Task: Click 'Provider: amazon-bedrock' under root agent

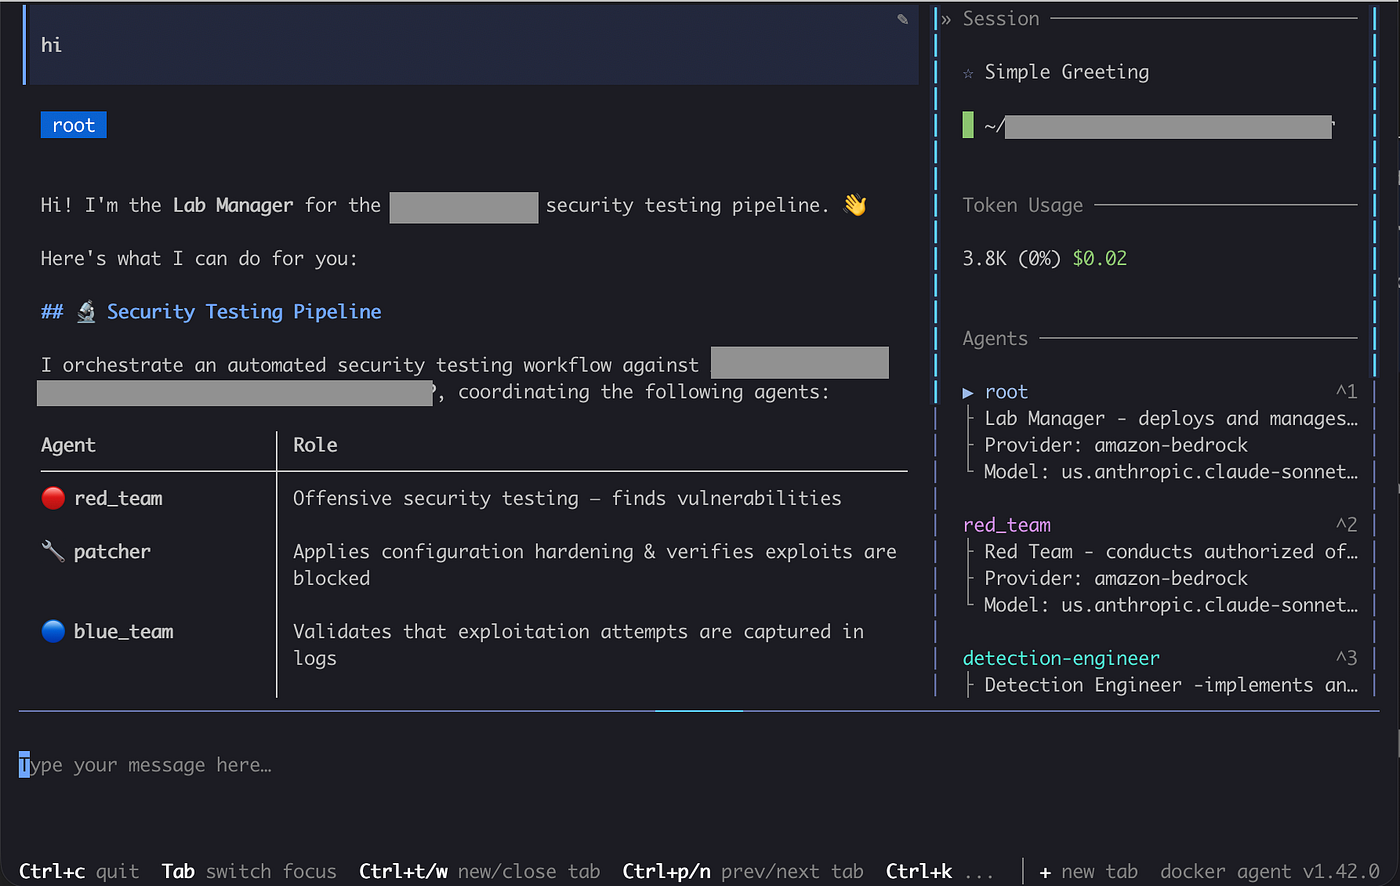Action: point(1116,445)
